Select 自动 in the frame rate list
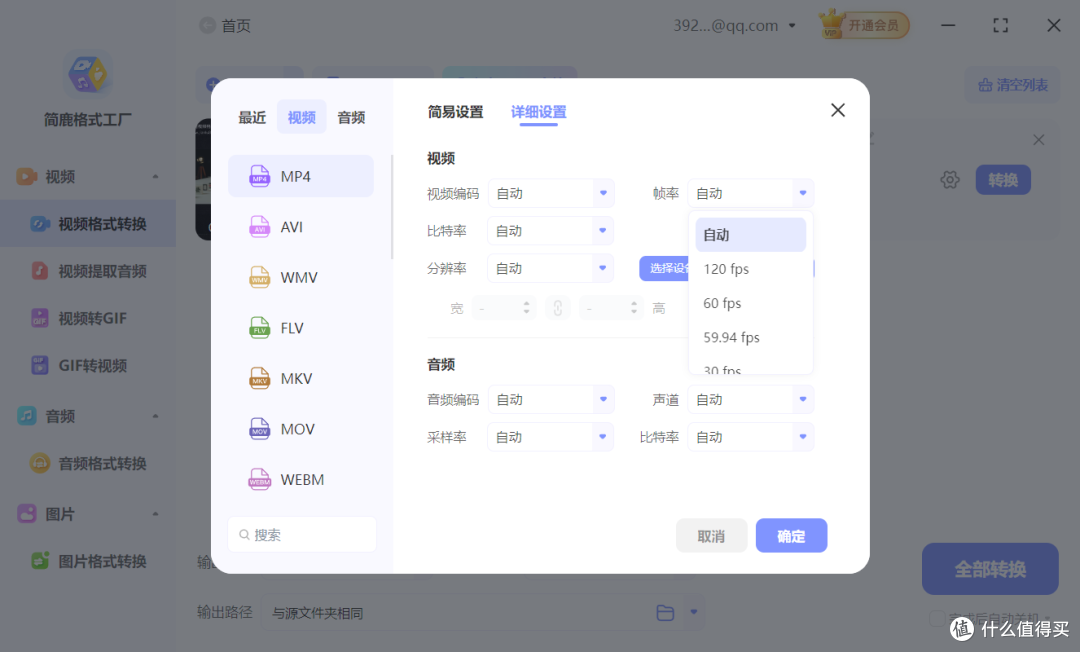Screen dimensions: 1080x652 (750, 235)
